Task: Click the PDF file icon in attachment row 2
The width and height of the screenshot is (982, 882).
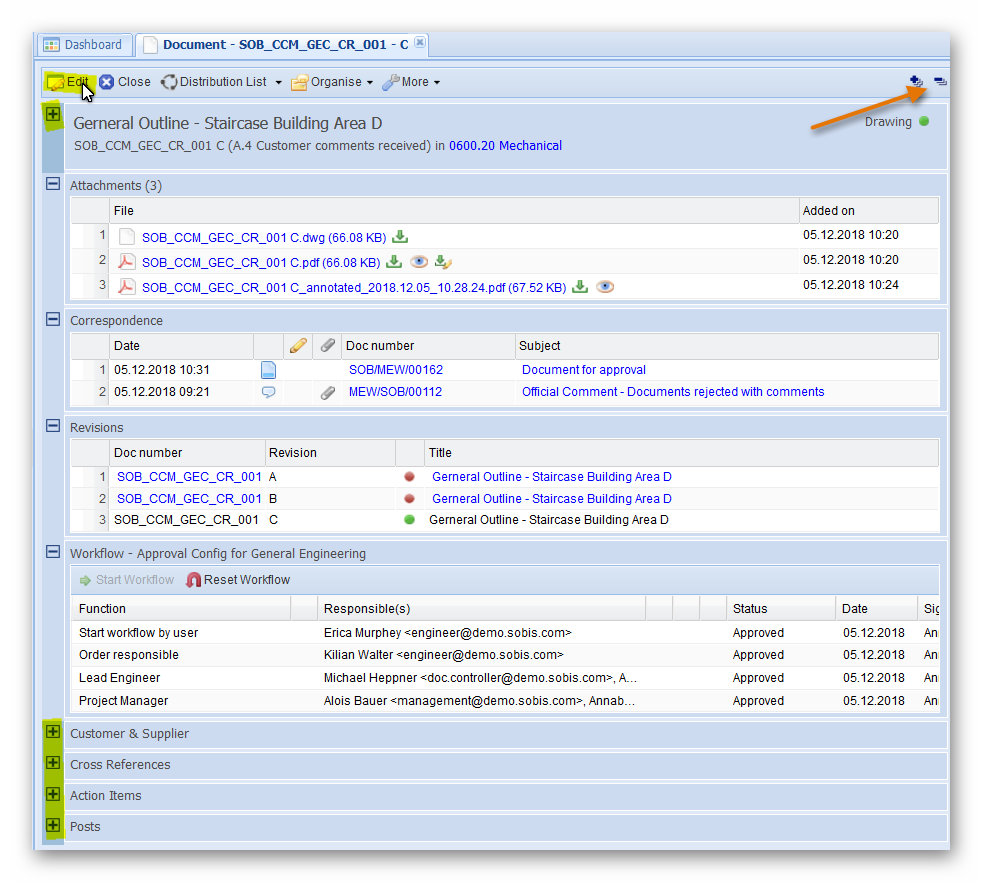Action: click(x=127, y=262)
